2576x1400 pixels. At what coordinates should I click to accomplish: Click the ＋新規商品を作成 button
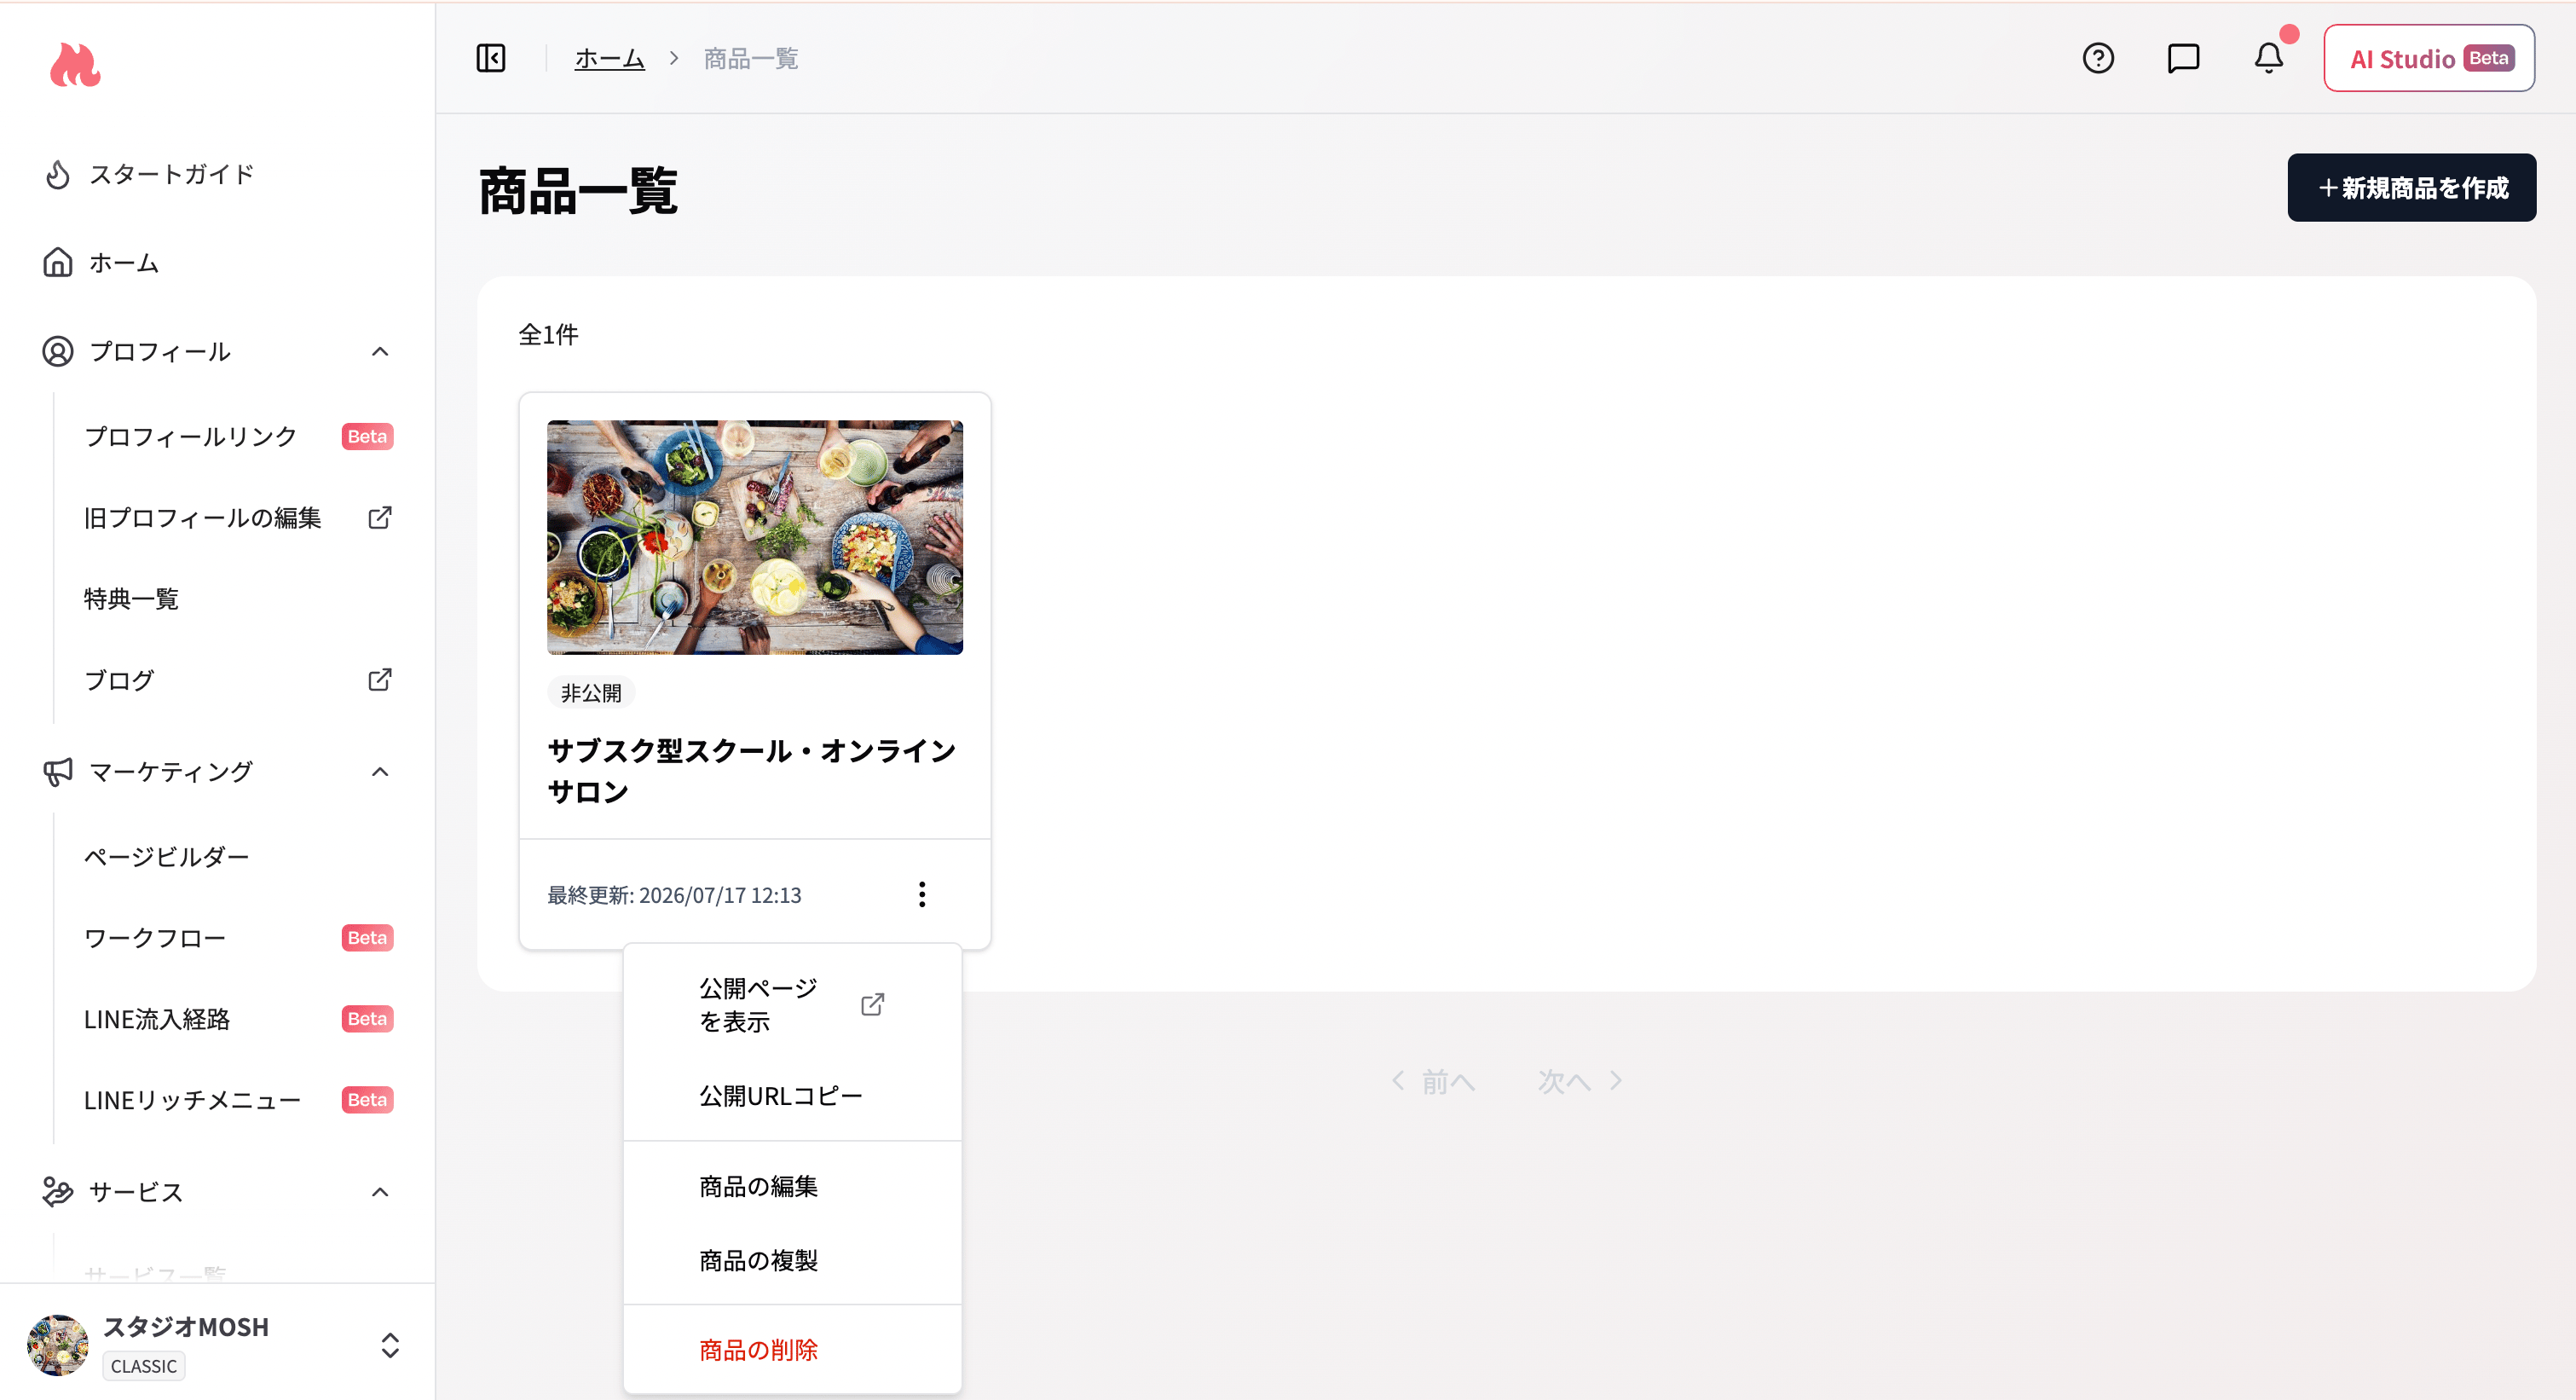(x=2411, y=187)
